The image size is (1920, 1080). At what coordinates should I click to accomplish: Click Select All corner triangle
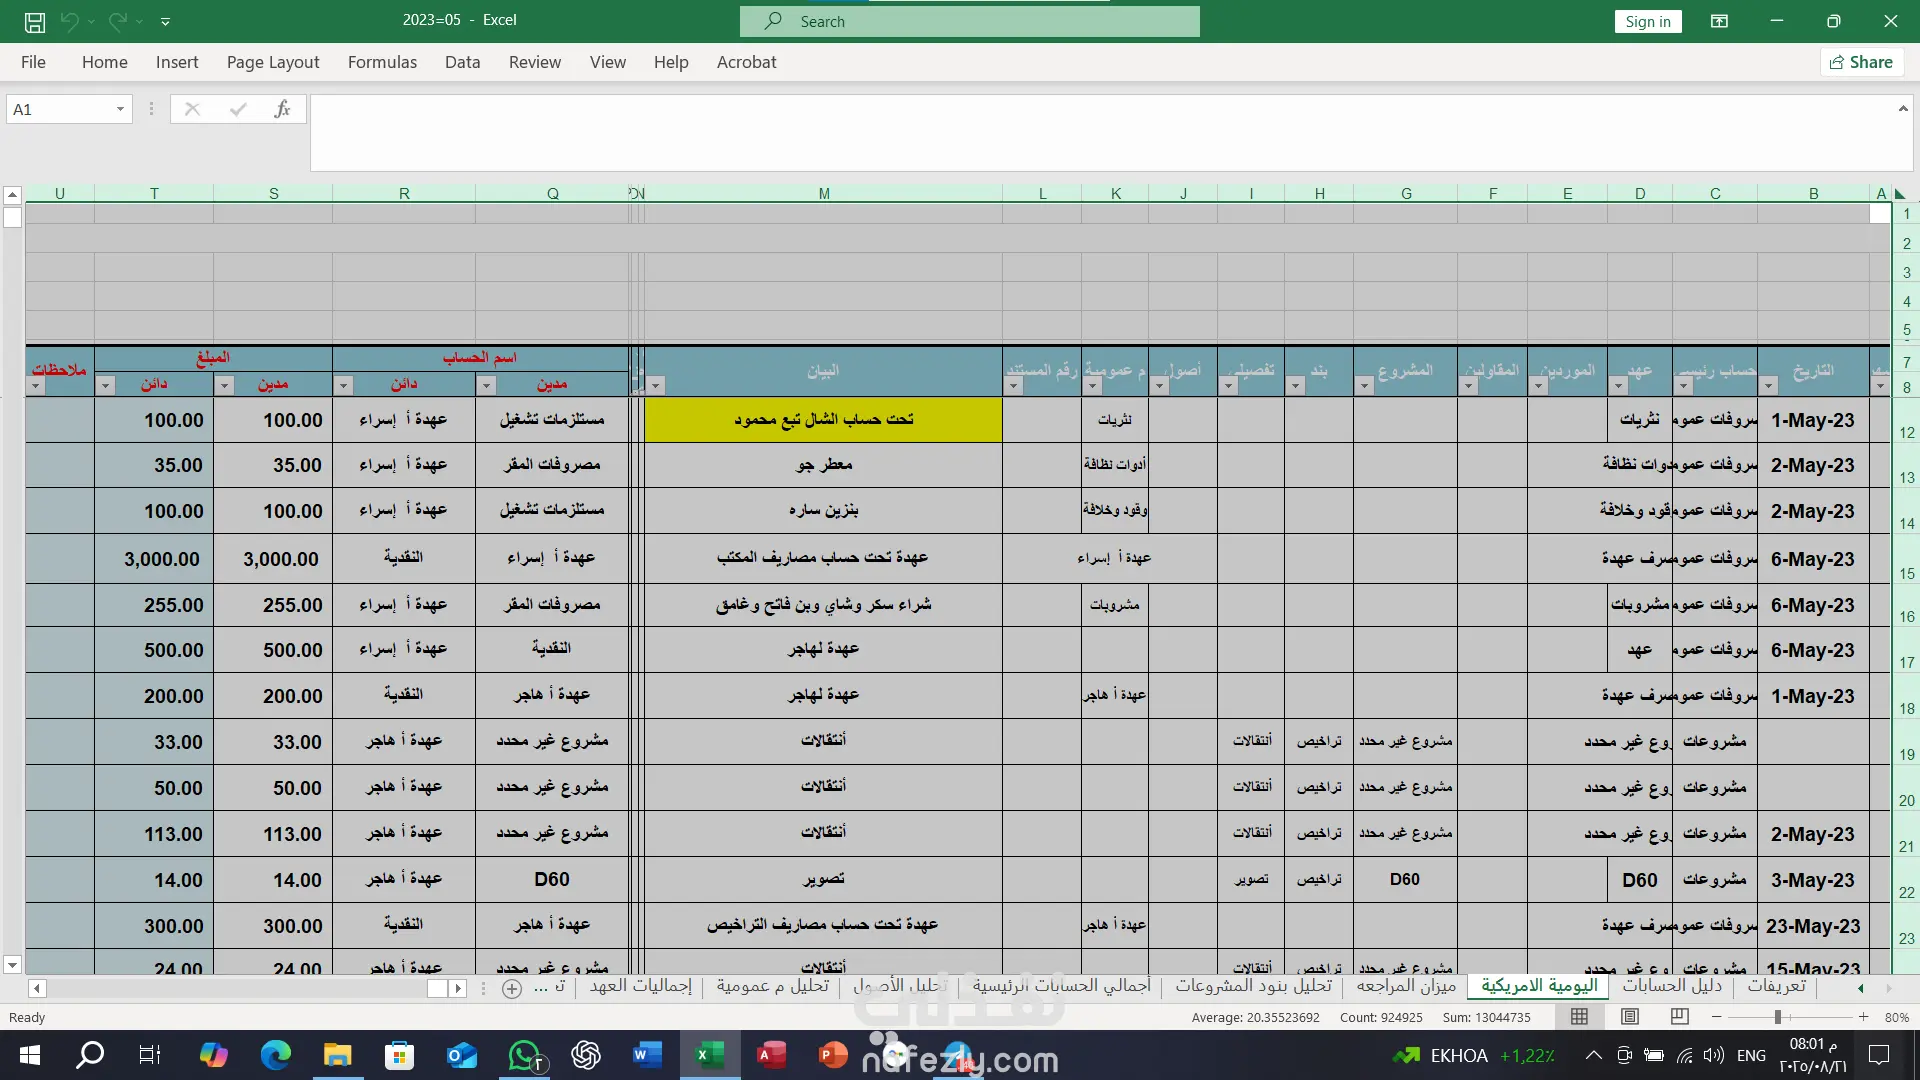(1900, 194)
